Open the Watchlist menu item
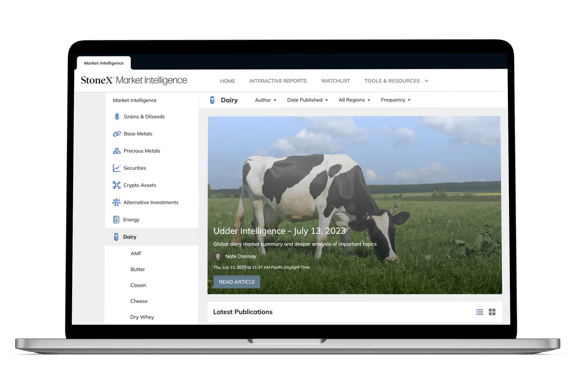The width and height of the screenshot is (576, 391). coord(335,81)
